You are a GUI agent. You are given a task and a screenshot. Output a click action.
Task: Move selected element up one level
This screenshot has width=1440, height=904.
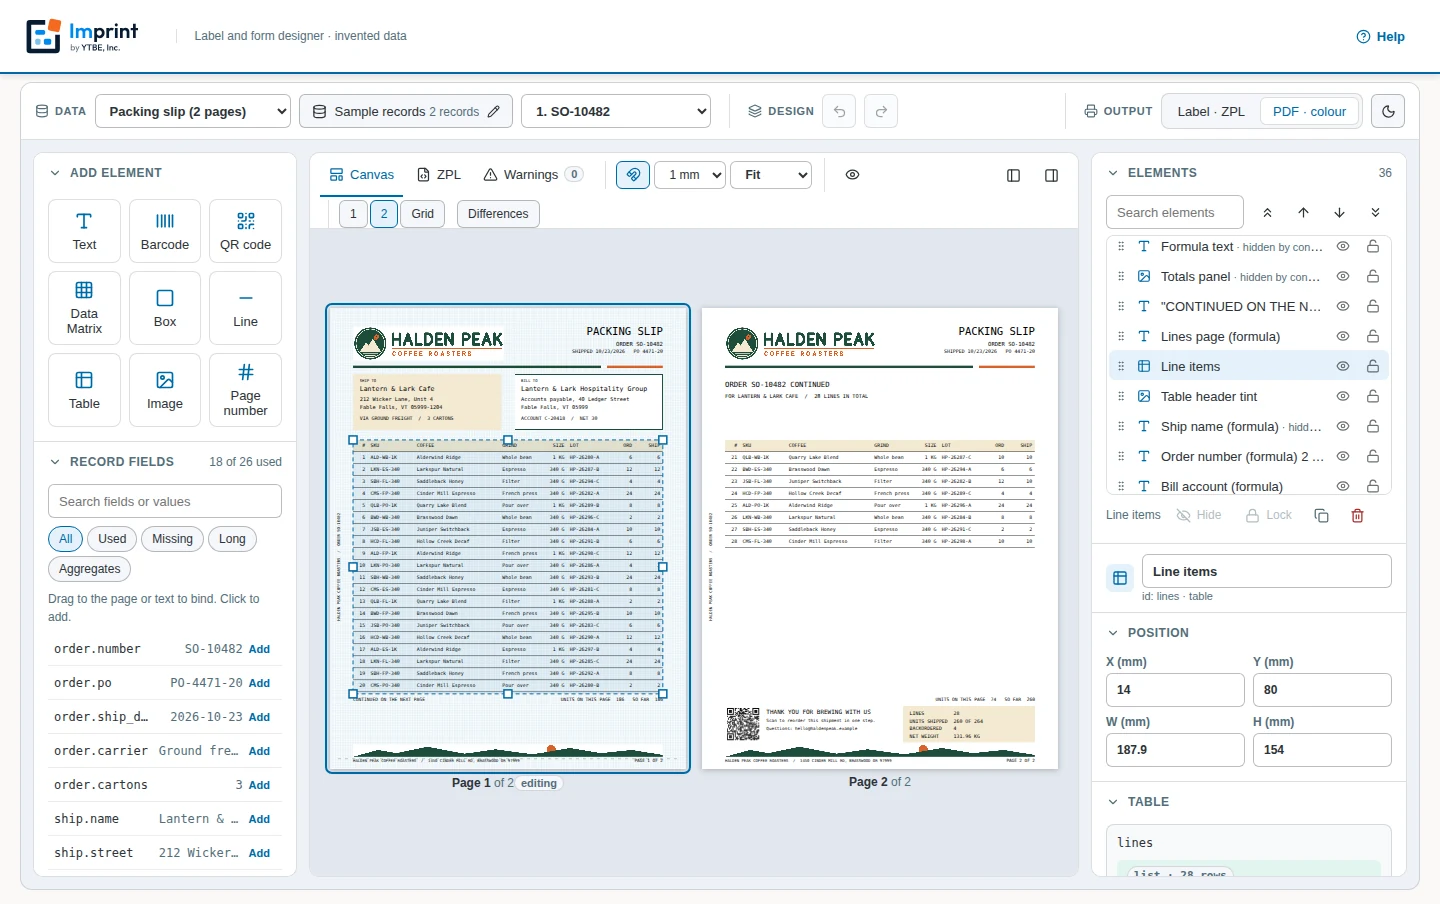point(1303,212)
